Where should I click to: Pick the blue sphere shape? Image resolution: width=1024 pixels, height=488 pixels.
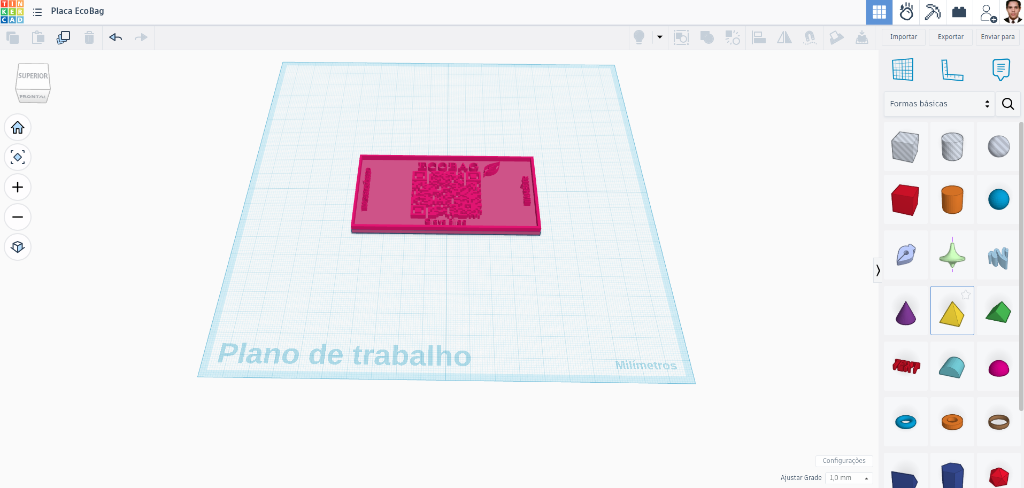999,199
